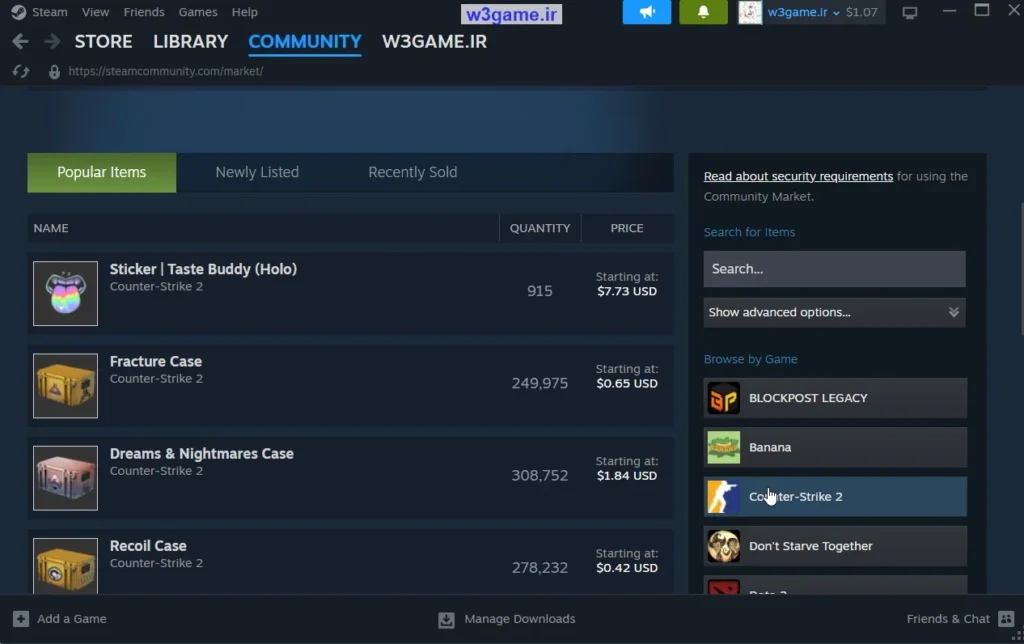Viewport: 1024px width, 644px height.
Task: Switch to the Newly Listed tab
Action: [257, 172]
